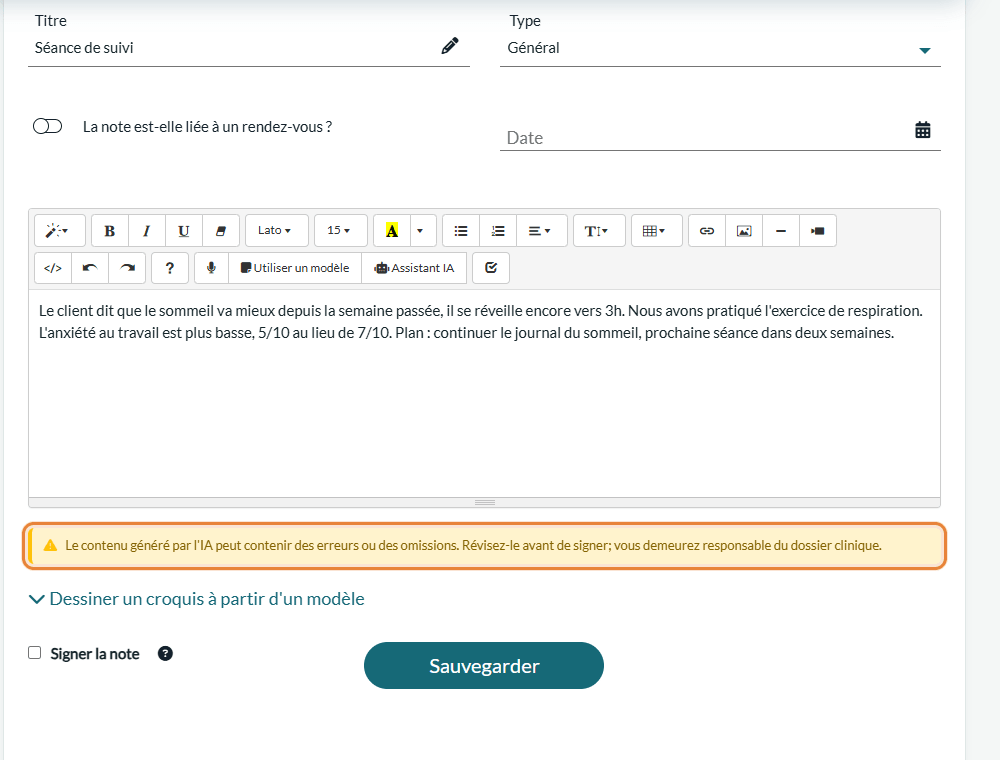The image size is (1000, 760).
Task: Show help about signing the note
Action: (x=165, y=654)
